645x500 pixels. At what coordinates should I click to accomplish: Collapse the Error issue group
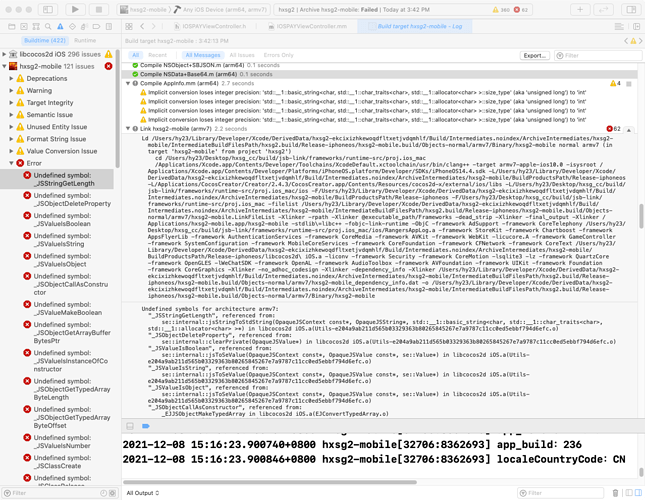click(12, 163)
